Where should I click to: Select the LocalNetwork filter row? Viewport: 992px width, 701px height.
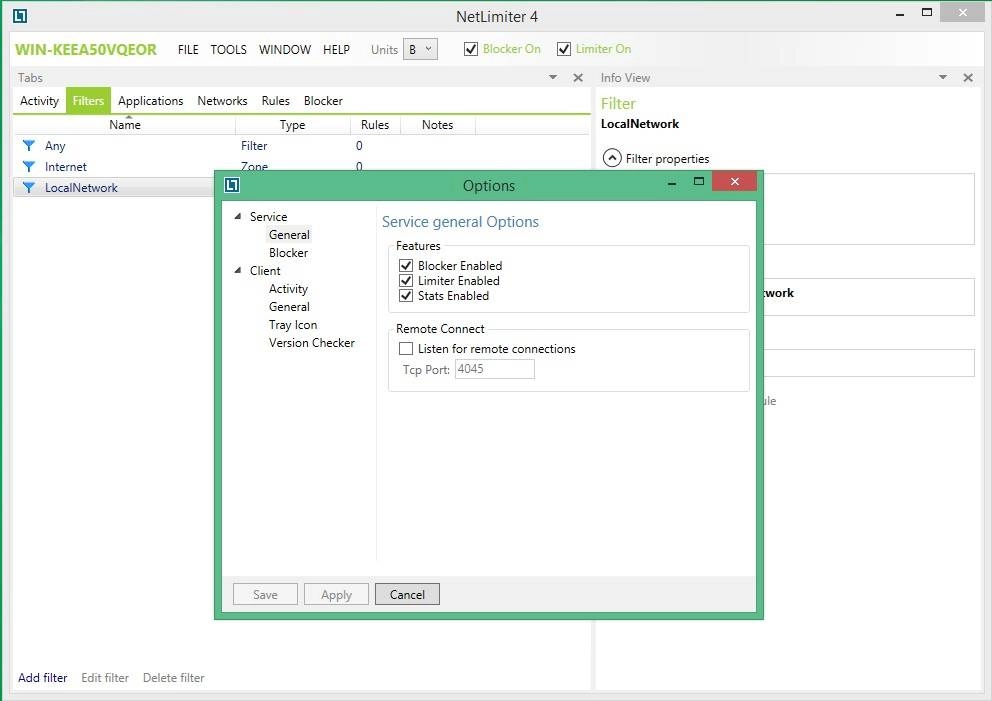tap(114, 187)
